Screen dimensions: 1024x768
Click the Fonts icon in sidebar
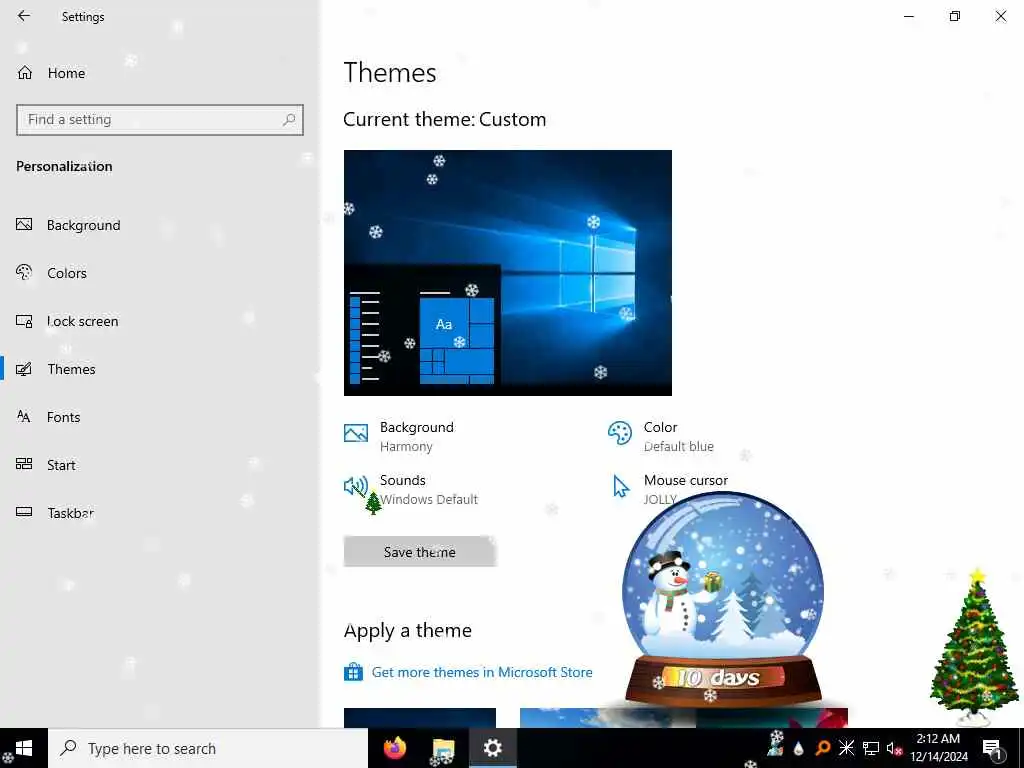coord(24,417)
